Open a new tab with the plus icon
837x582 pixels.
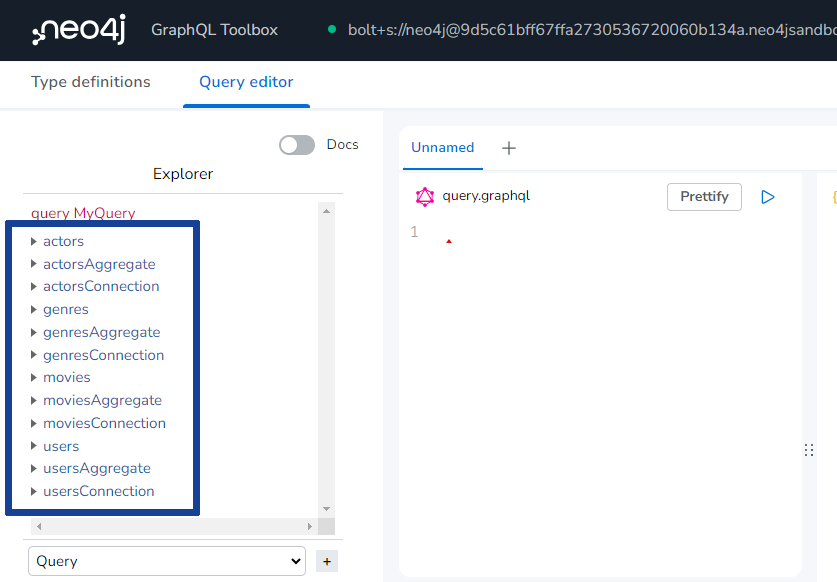click(509, 147)
